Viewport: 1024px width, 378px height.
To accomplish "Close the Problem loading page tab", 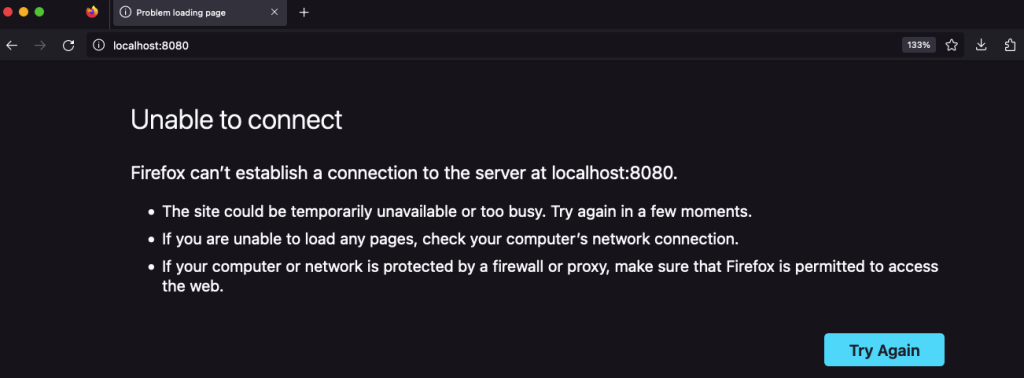I will tap(274, 12).
